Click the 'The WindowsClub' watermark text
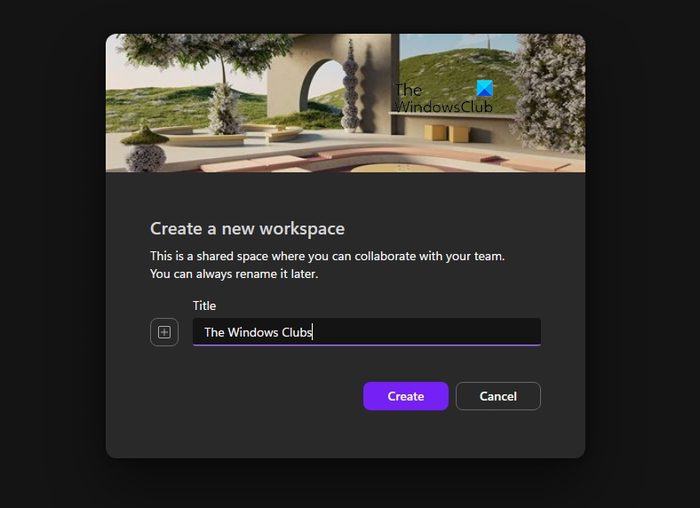The image size is (700, 508). (443, 98)
